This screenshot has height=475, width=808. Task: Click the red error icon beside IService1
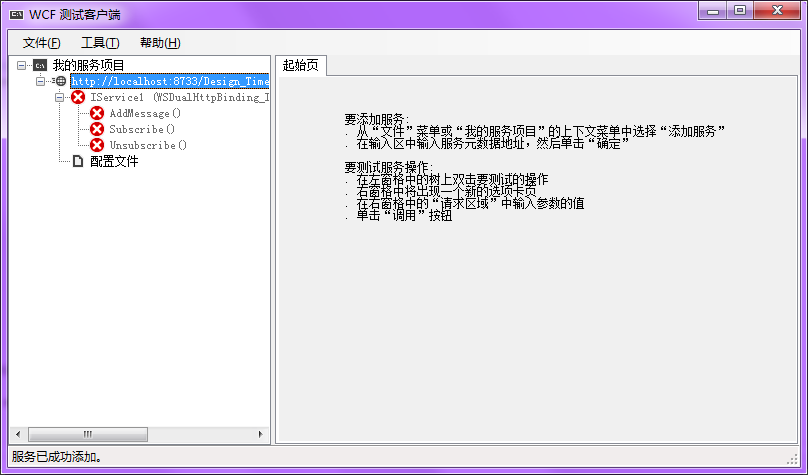(78, 97)
